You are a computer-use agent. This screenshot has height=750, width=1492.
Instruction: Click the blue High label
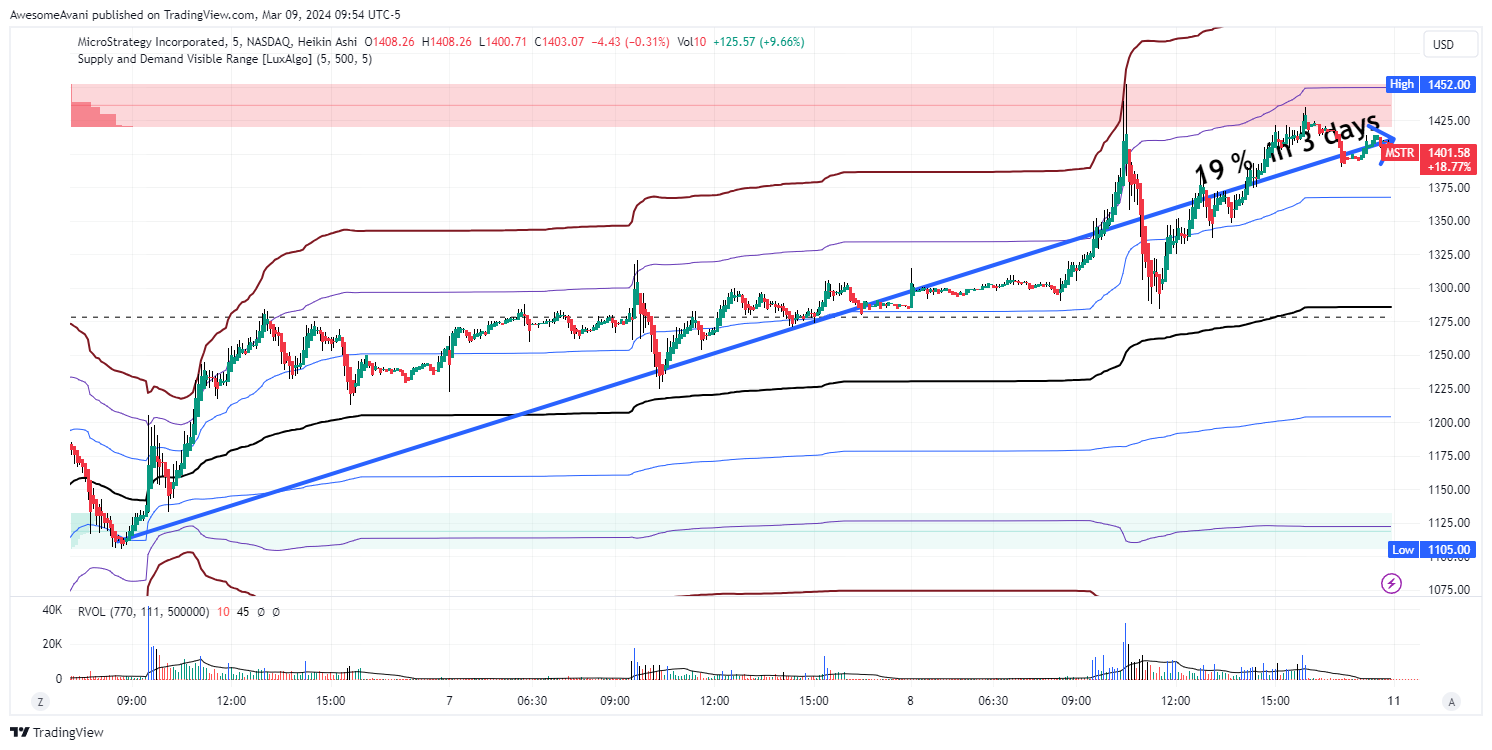(1402, 85)
